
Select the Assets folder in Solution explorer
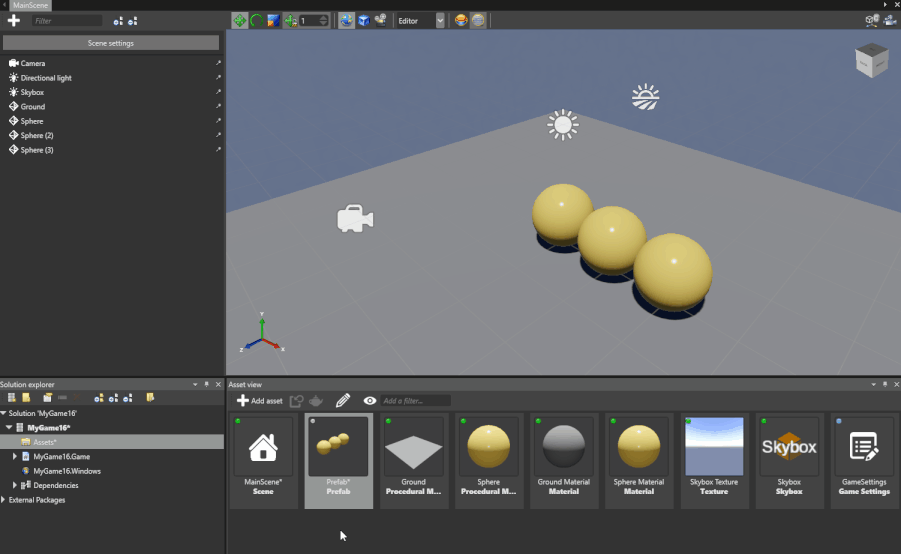pos(44,441)
